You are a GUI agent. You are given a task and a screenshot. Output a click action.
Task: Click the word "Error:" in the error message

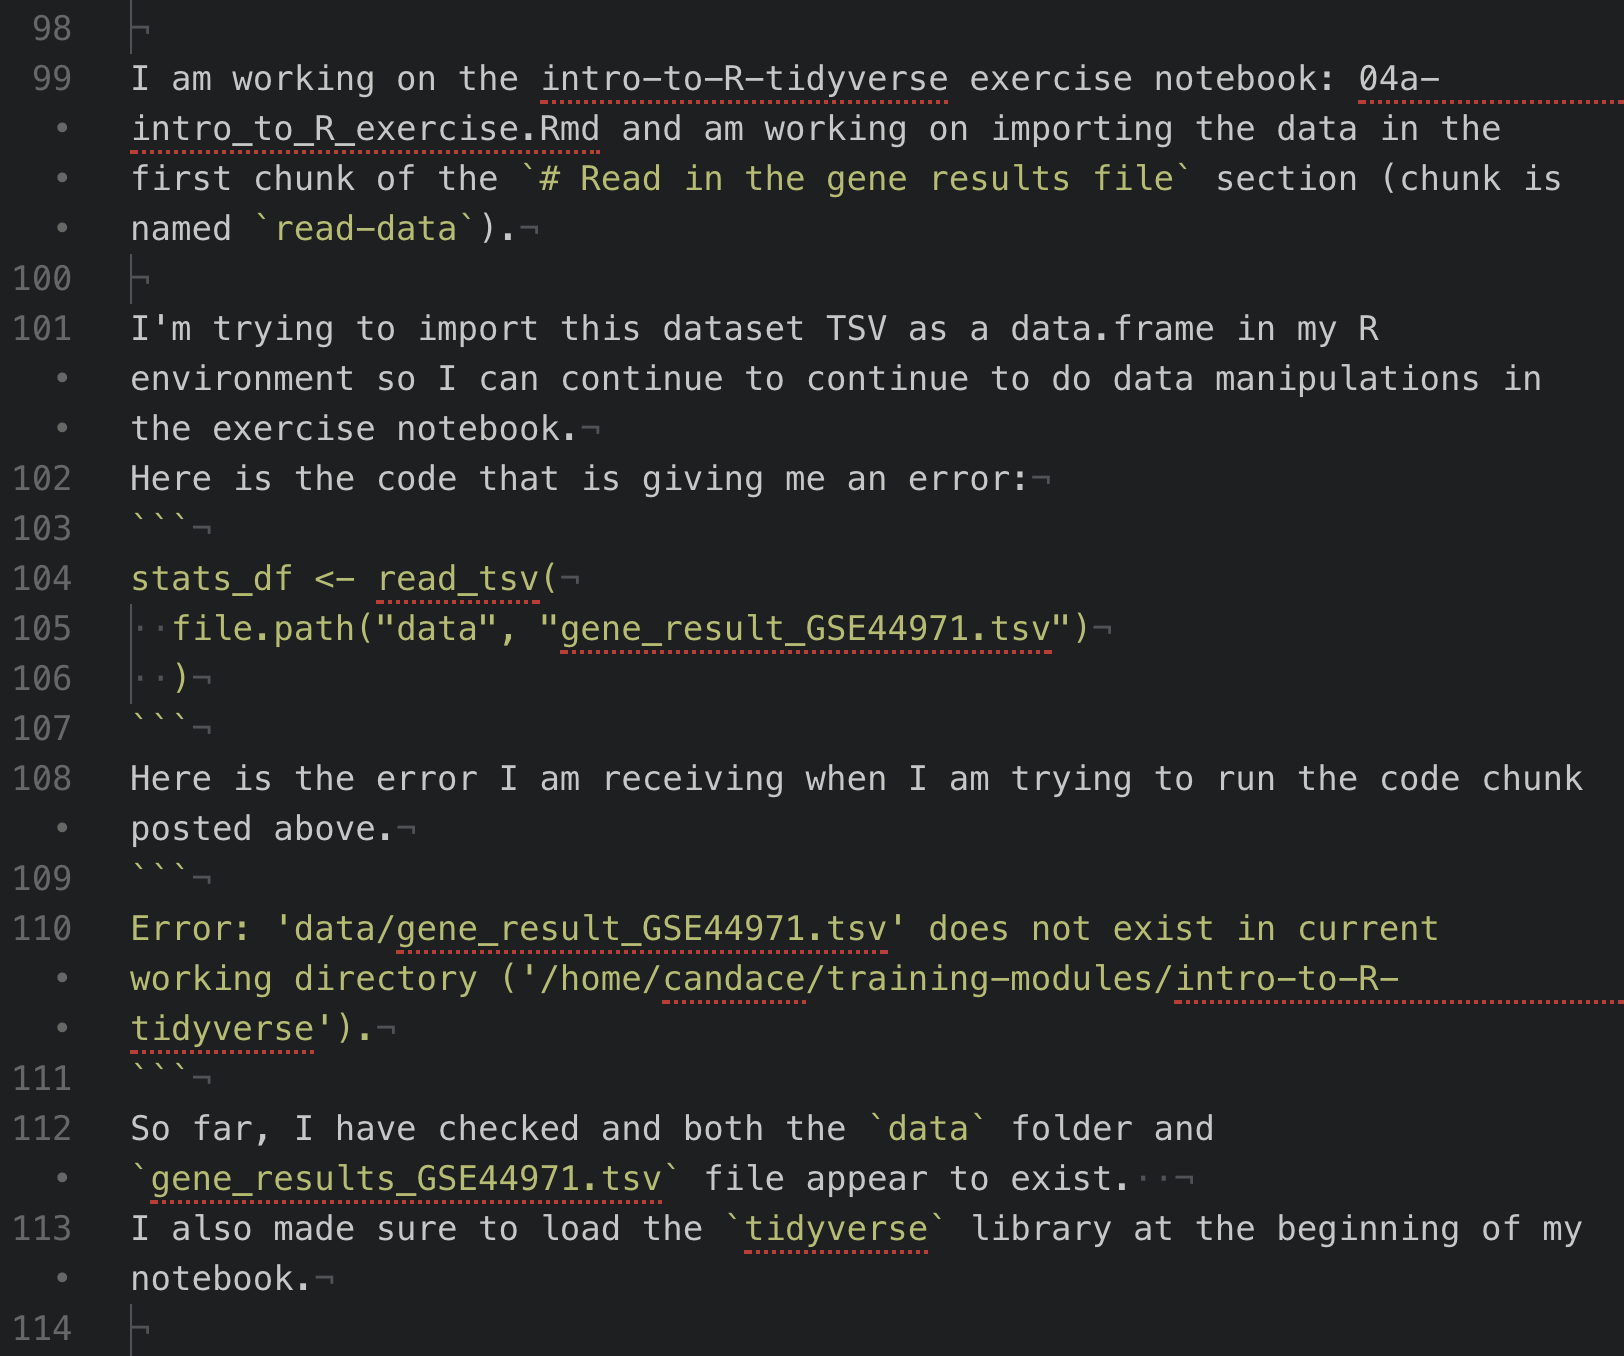coord(190,928)
